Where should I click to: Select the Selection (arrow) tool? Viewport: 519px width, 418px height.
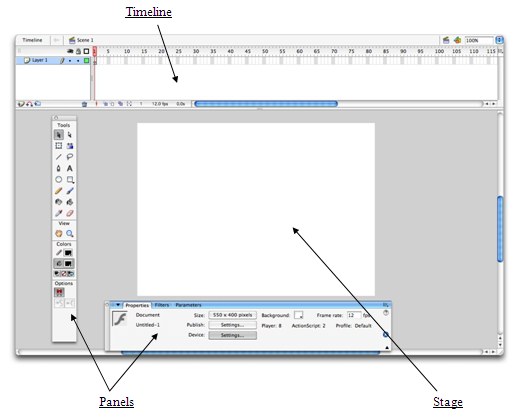pyautogui.click(x=59, y=135)
